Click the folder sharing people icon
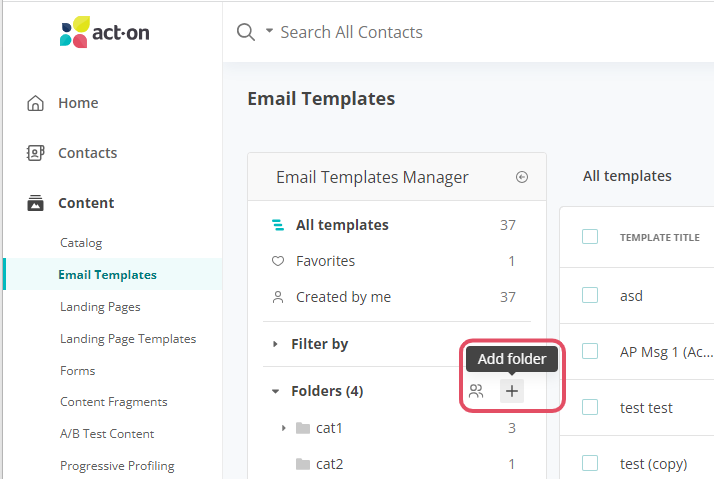This screenshot has width=714, height=479. 476,391
